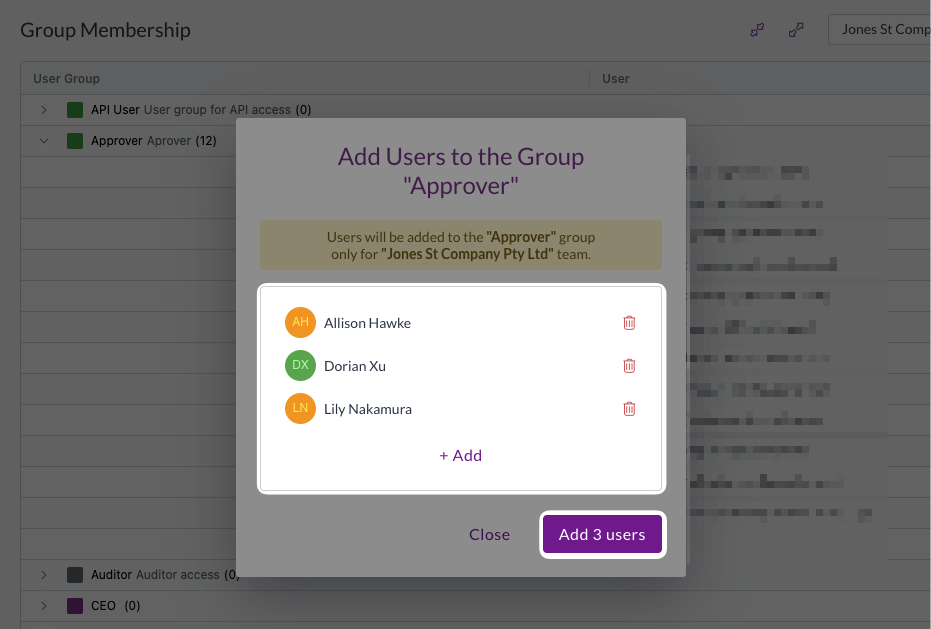The height and width of the screenshot is (629, 931).
Task: Select the green DX avatar
Action: click(x=300, y=365)
